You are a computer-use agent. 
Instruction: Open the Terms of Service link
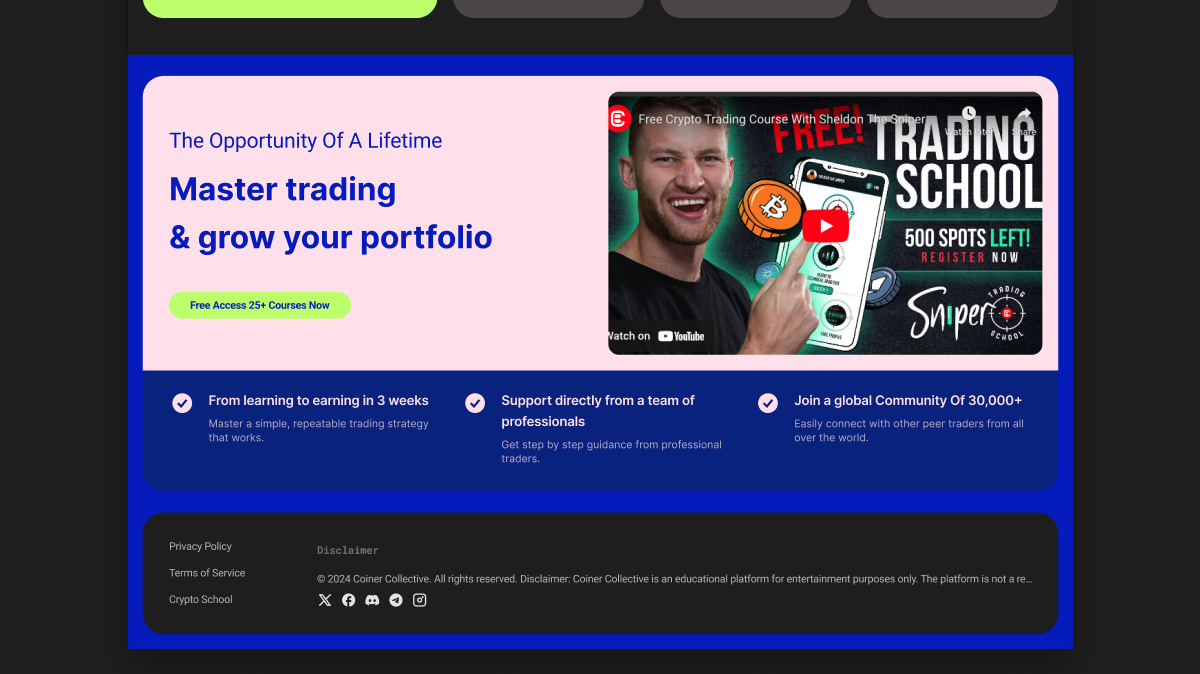click(207, 573)
